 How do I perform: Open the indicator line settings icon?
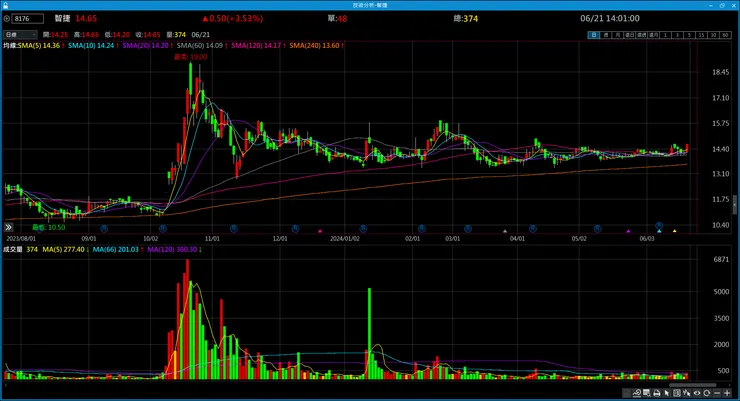[637, 393]
